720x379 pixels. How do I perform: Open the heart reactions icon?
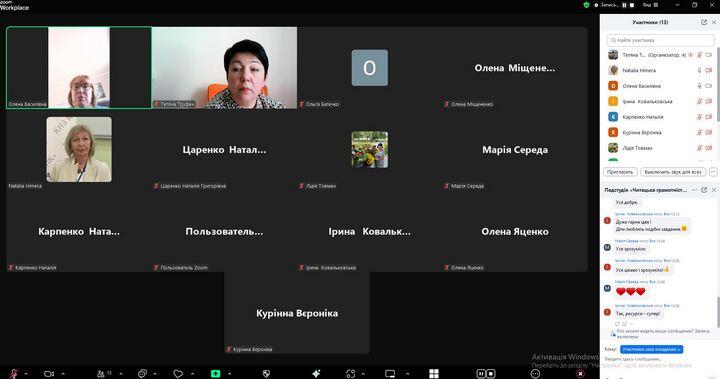tap(178, 373)
